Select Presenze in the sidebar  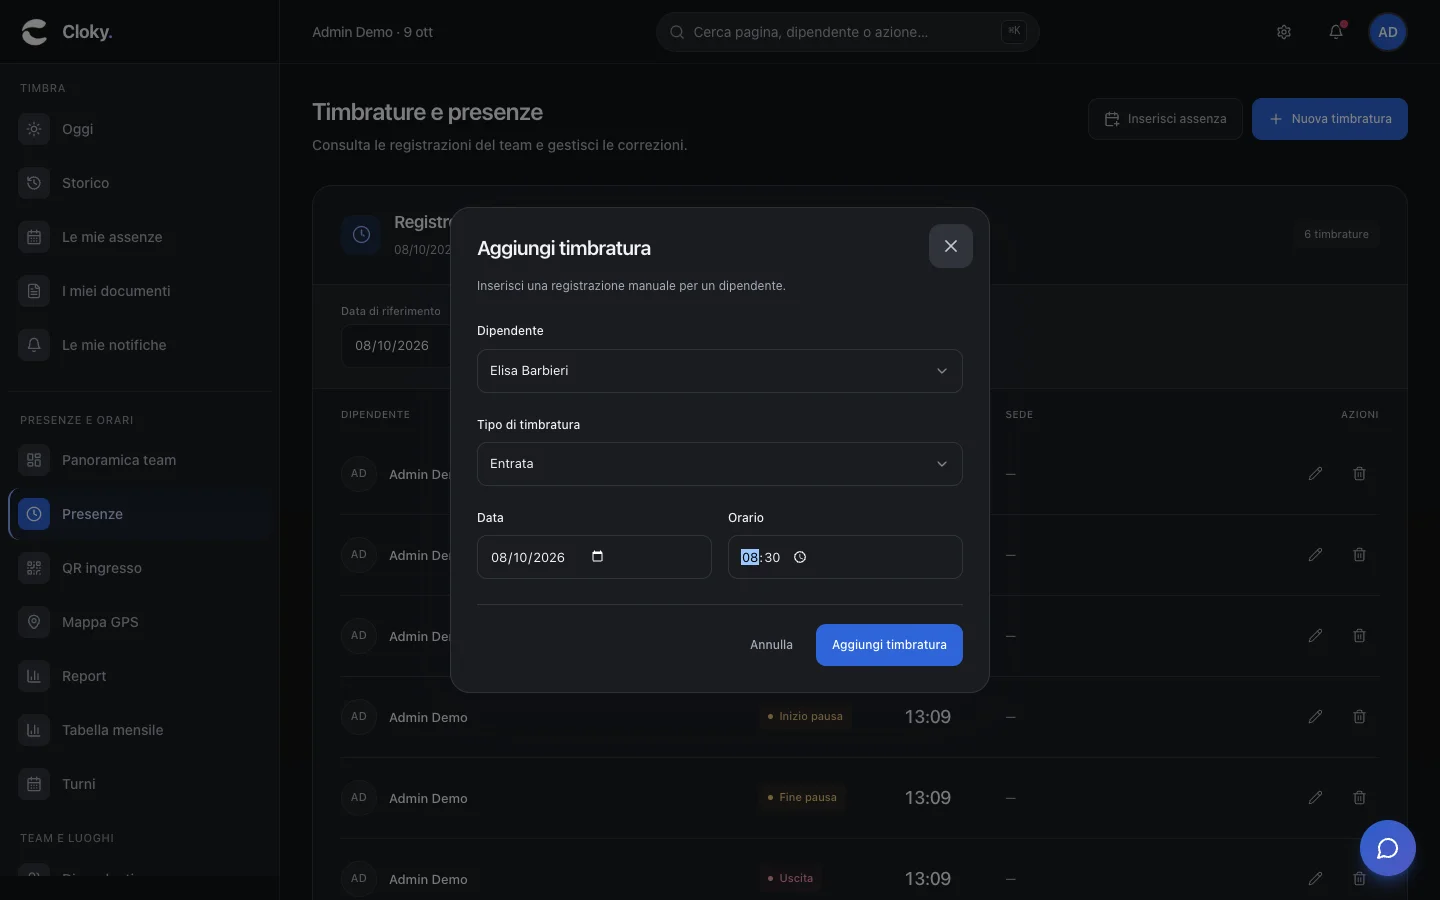point(139,514)
